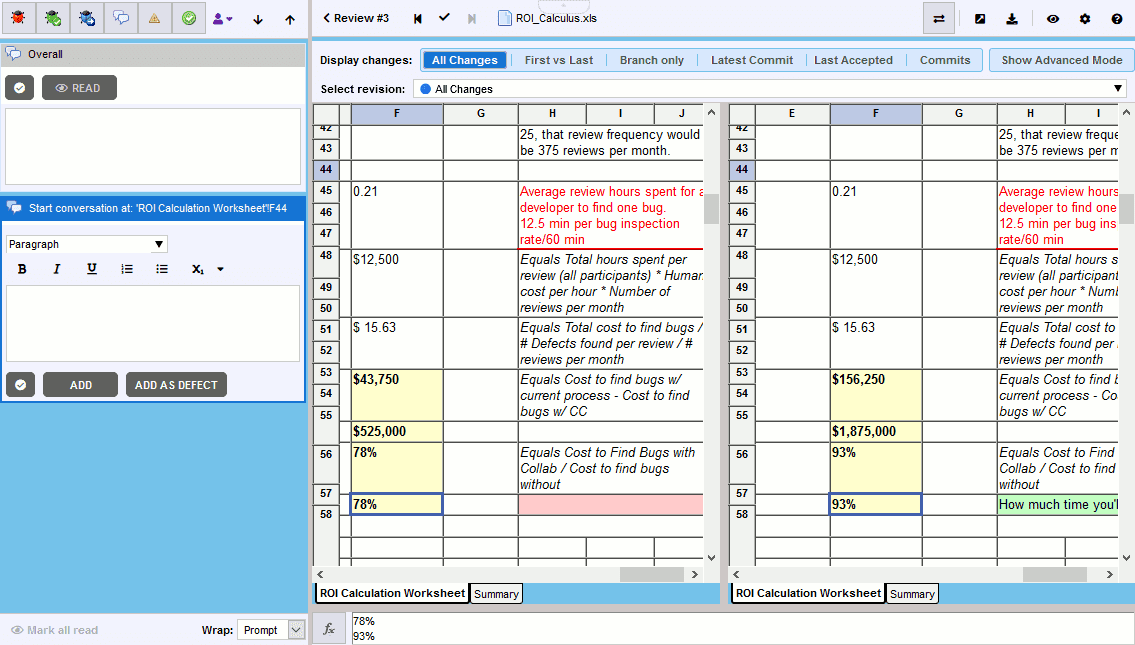Open the Select revision dropdown
Screen dimensions: 1135x645
coord(1118,88)
